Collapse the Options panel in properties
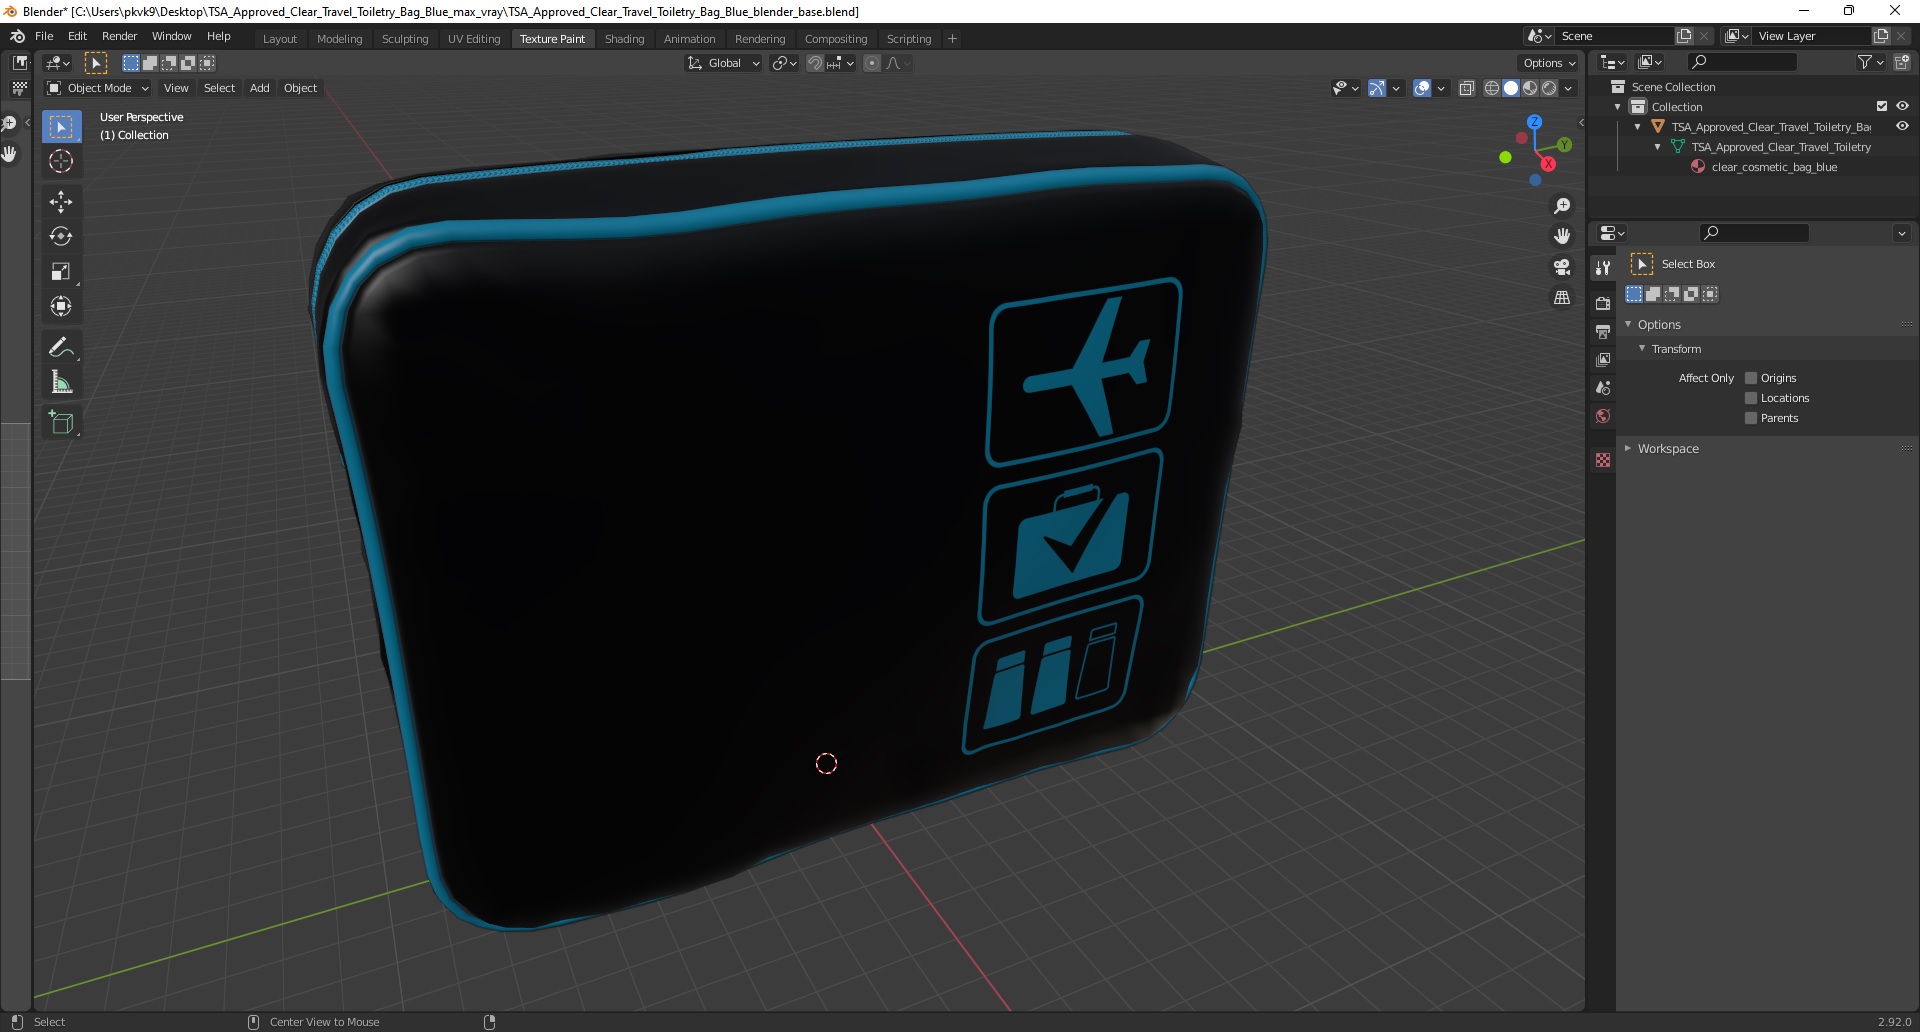Screen dimensions: 1920x1032 click(x=1628, y=324)
